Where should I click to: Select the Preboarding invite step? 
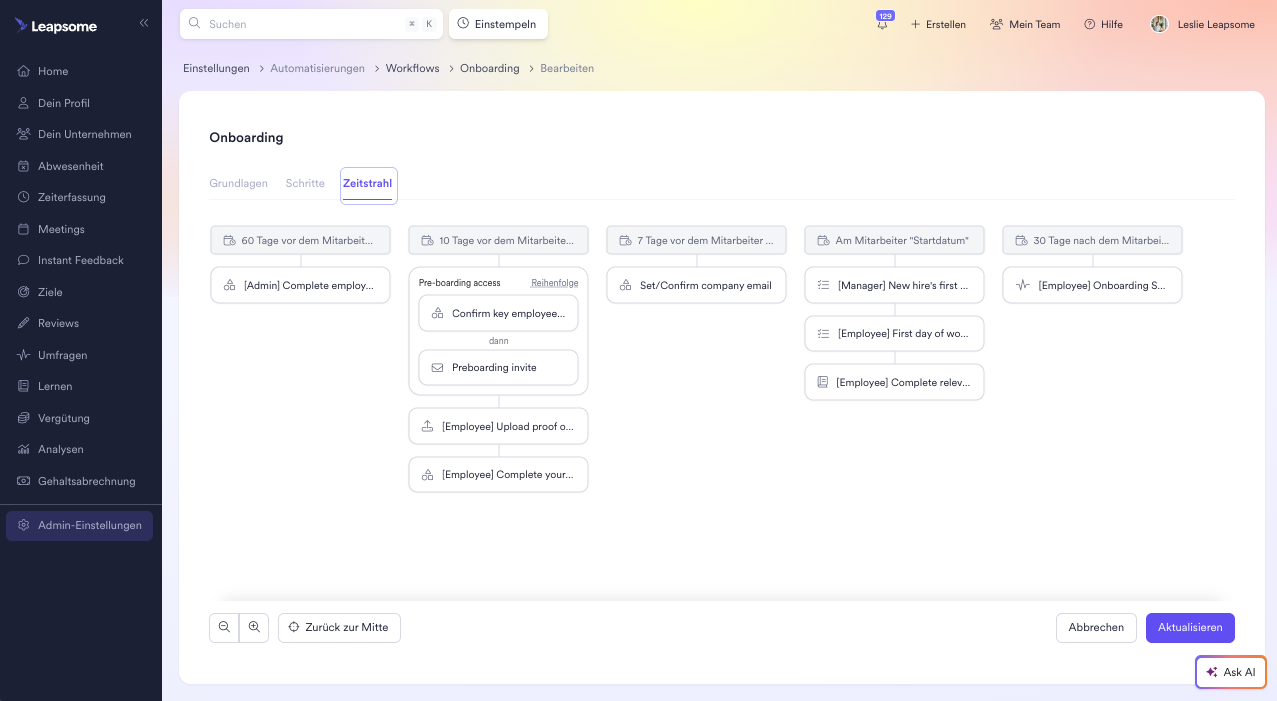[x=498, y=367]
